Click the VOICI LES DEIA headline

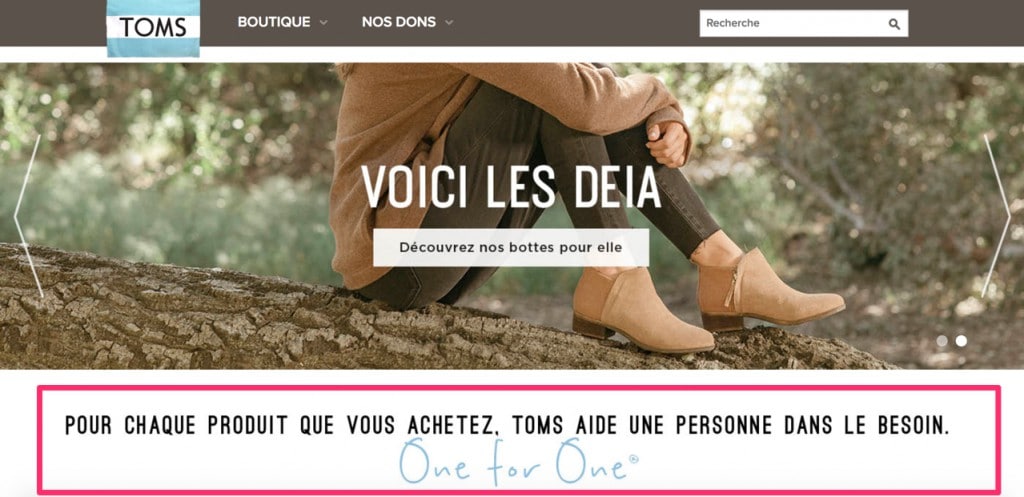coord(511,187)
